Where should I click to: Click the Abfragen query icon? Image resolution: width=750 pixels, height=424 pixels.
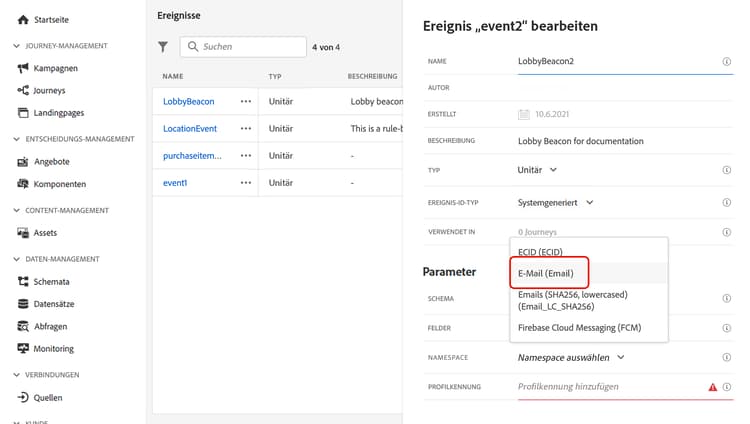(x=23, y=326)
